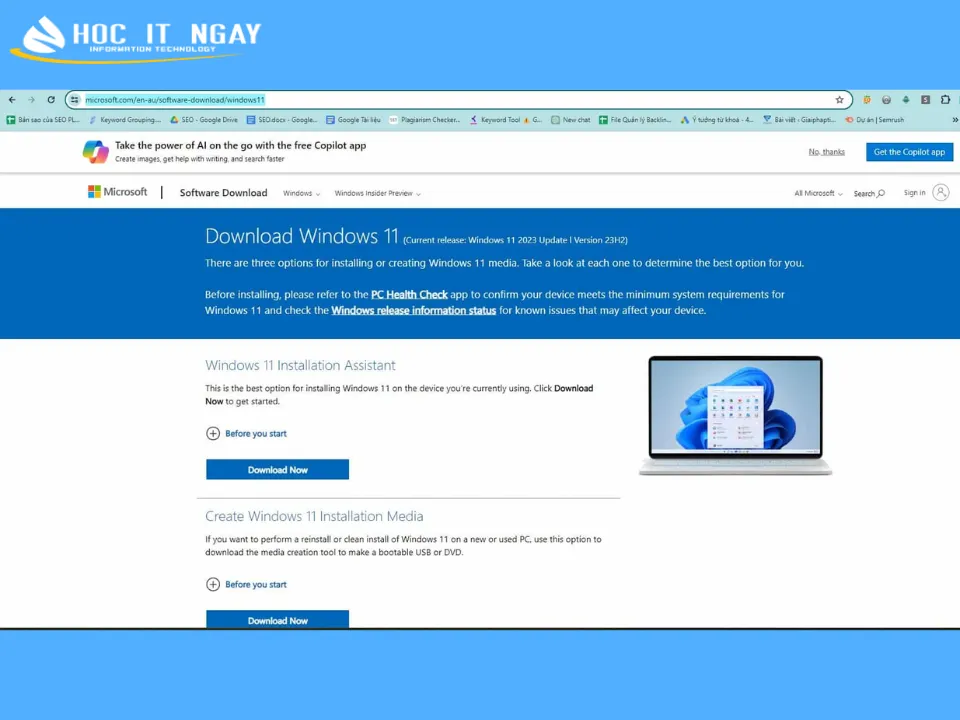
Task: Click the Windows 11 Installation Assistant heading
Action: 300,366
